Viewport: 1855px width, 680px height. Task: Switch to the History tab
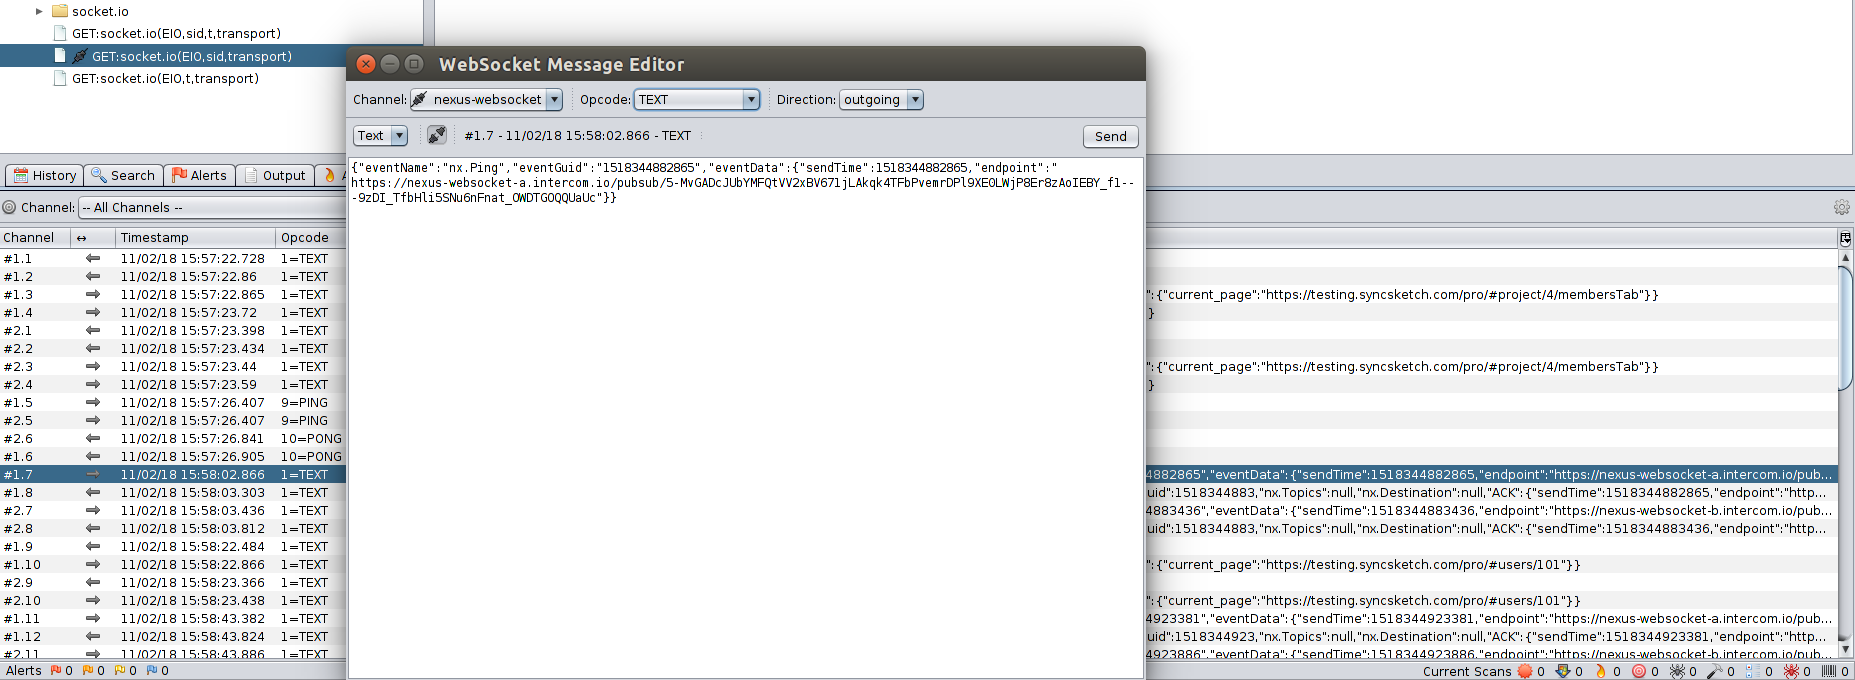(x=45, y=175)
